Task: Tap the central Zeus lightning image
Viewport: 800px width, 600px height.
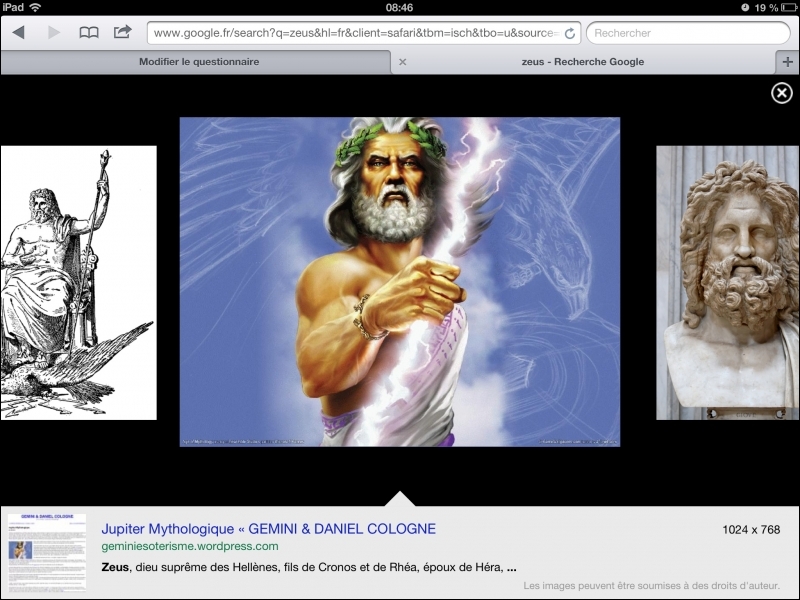Action: point(399,282)
